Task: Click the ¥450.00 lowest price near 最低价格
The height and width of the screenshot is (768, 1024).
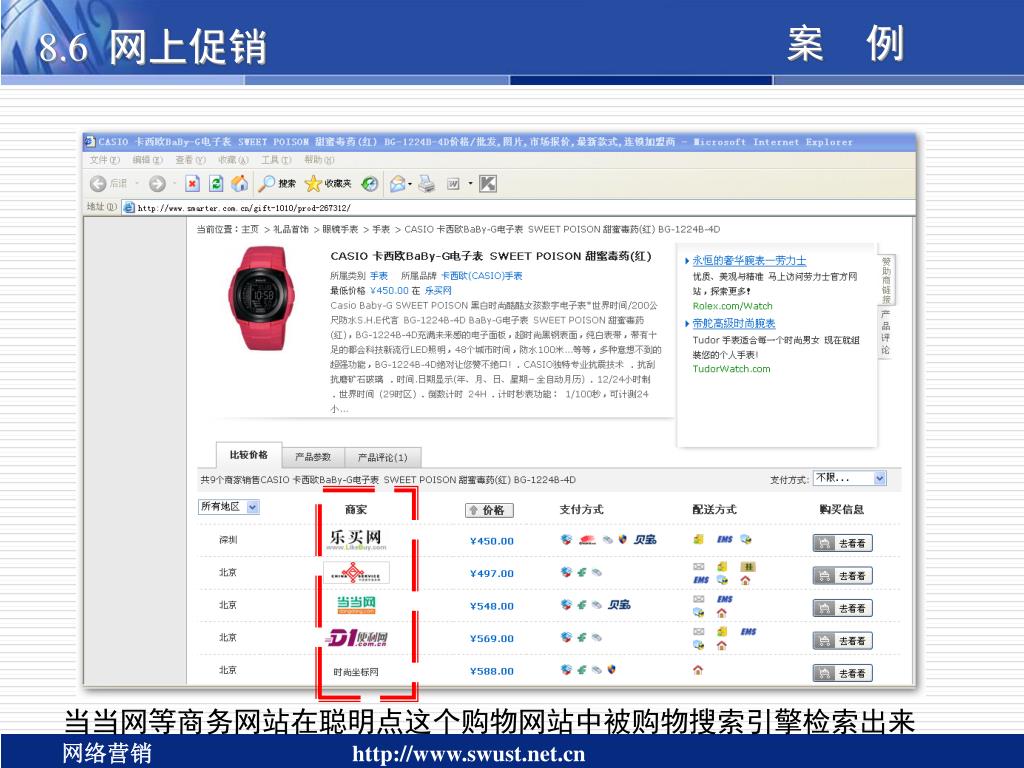Action: pos(389,291)
